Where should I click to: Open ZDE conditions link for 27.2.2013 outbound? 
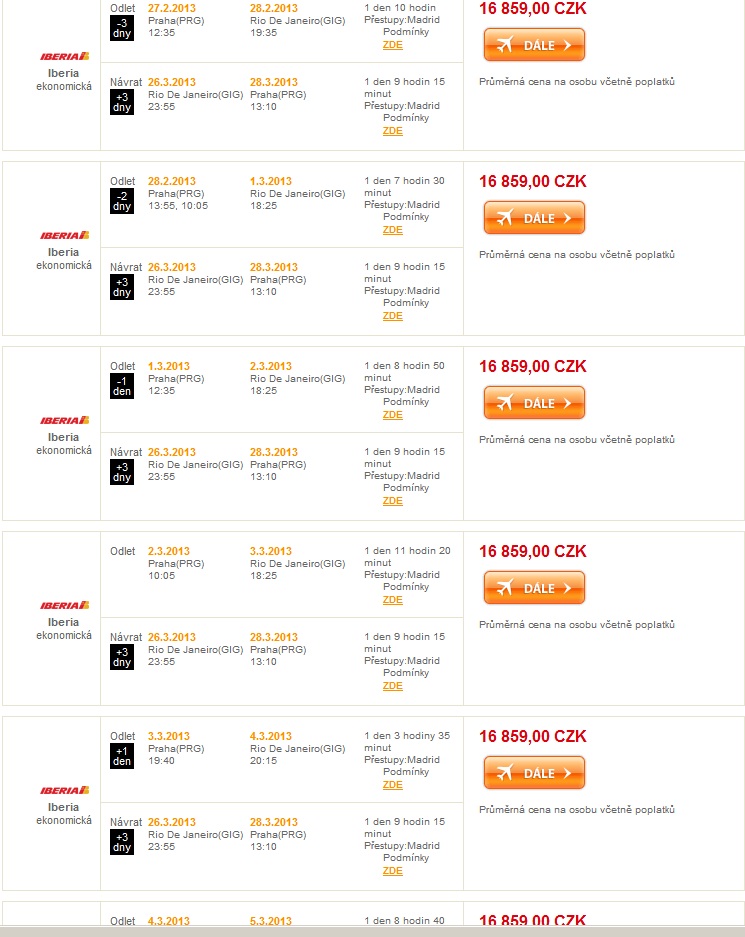coord(393,45)
